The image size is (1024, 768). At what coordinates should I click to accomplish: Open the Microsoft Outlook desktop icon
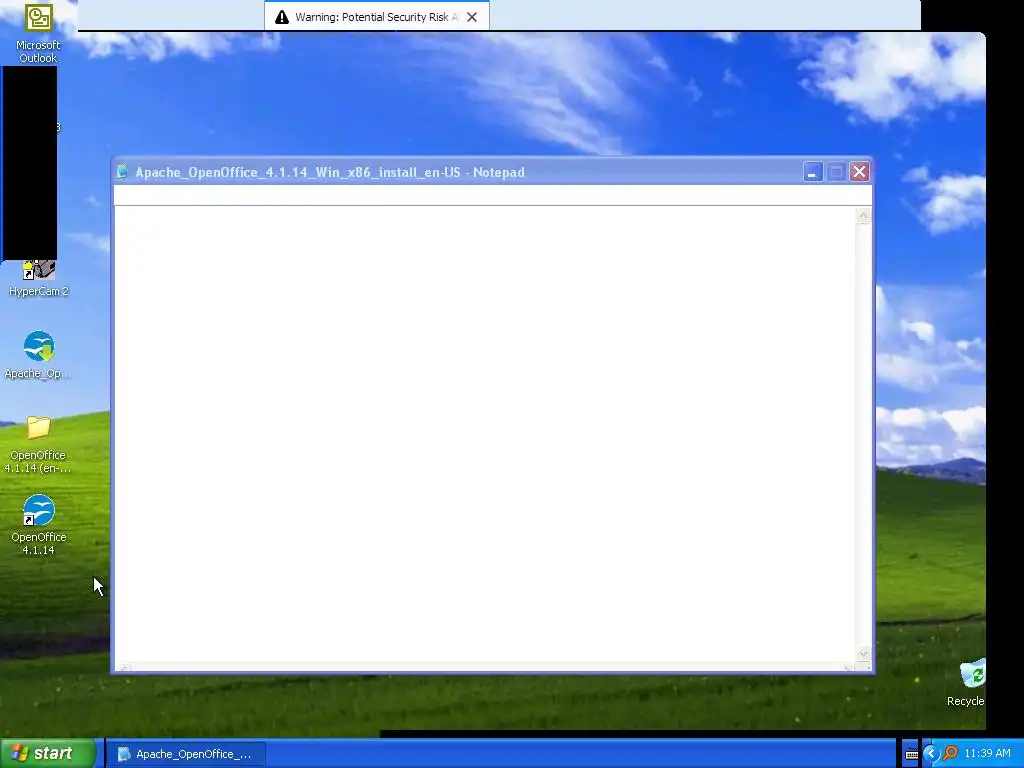click(39, 33)
